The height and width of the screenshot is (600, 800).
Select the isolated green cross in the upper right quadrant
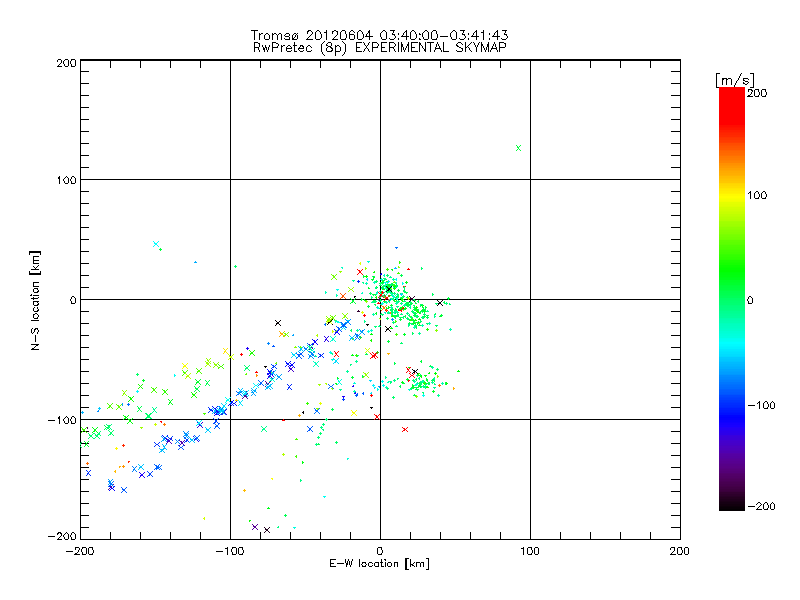pyautogui.click(x=518, y=148)
